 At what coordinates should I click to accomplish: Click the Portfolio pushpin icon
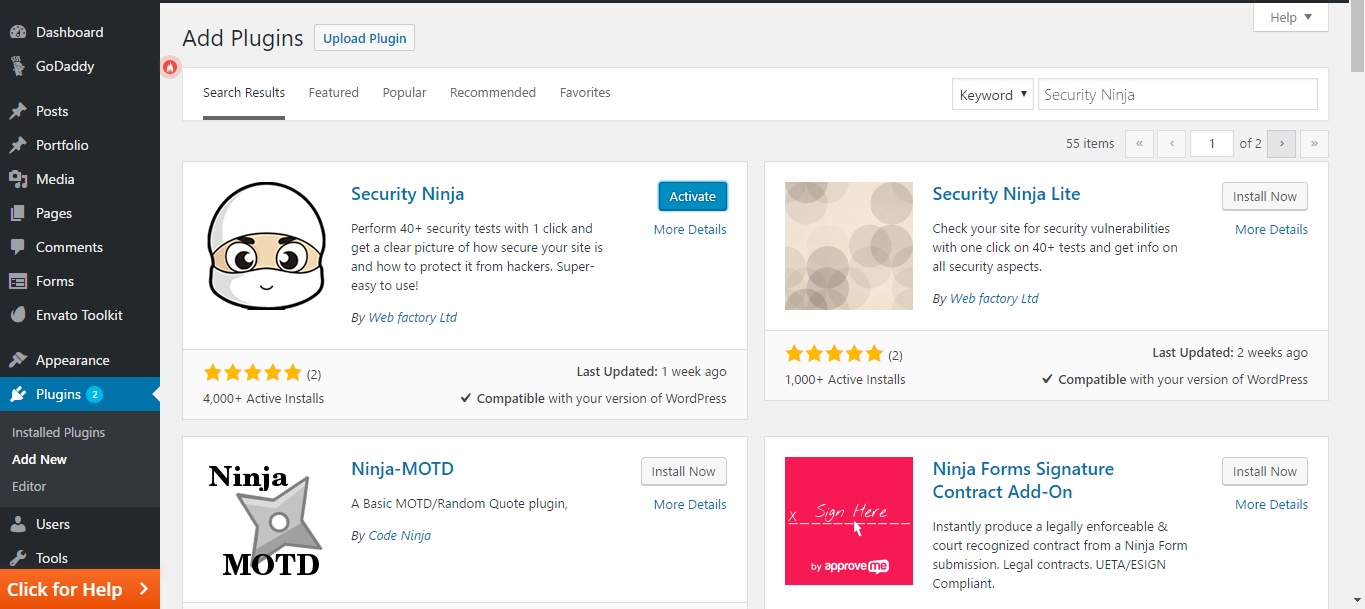pyautogui.click(x=18, y=145)
